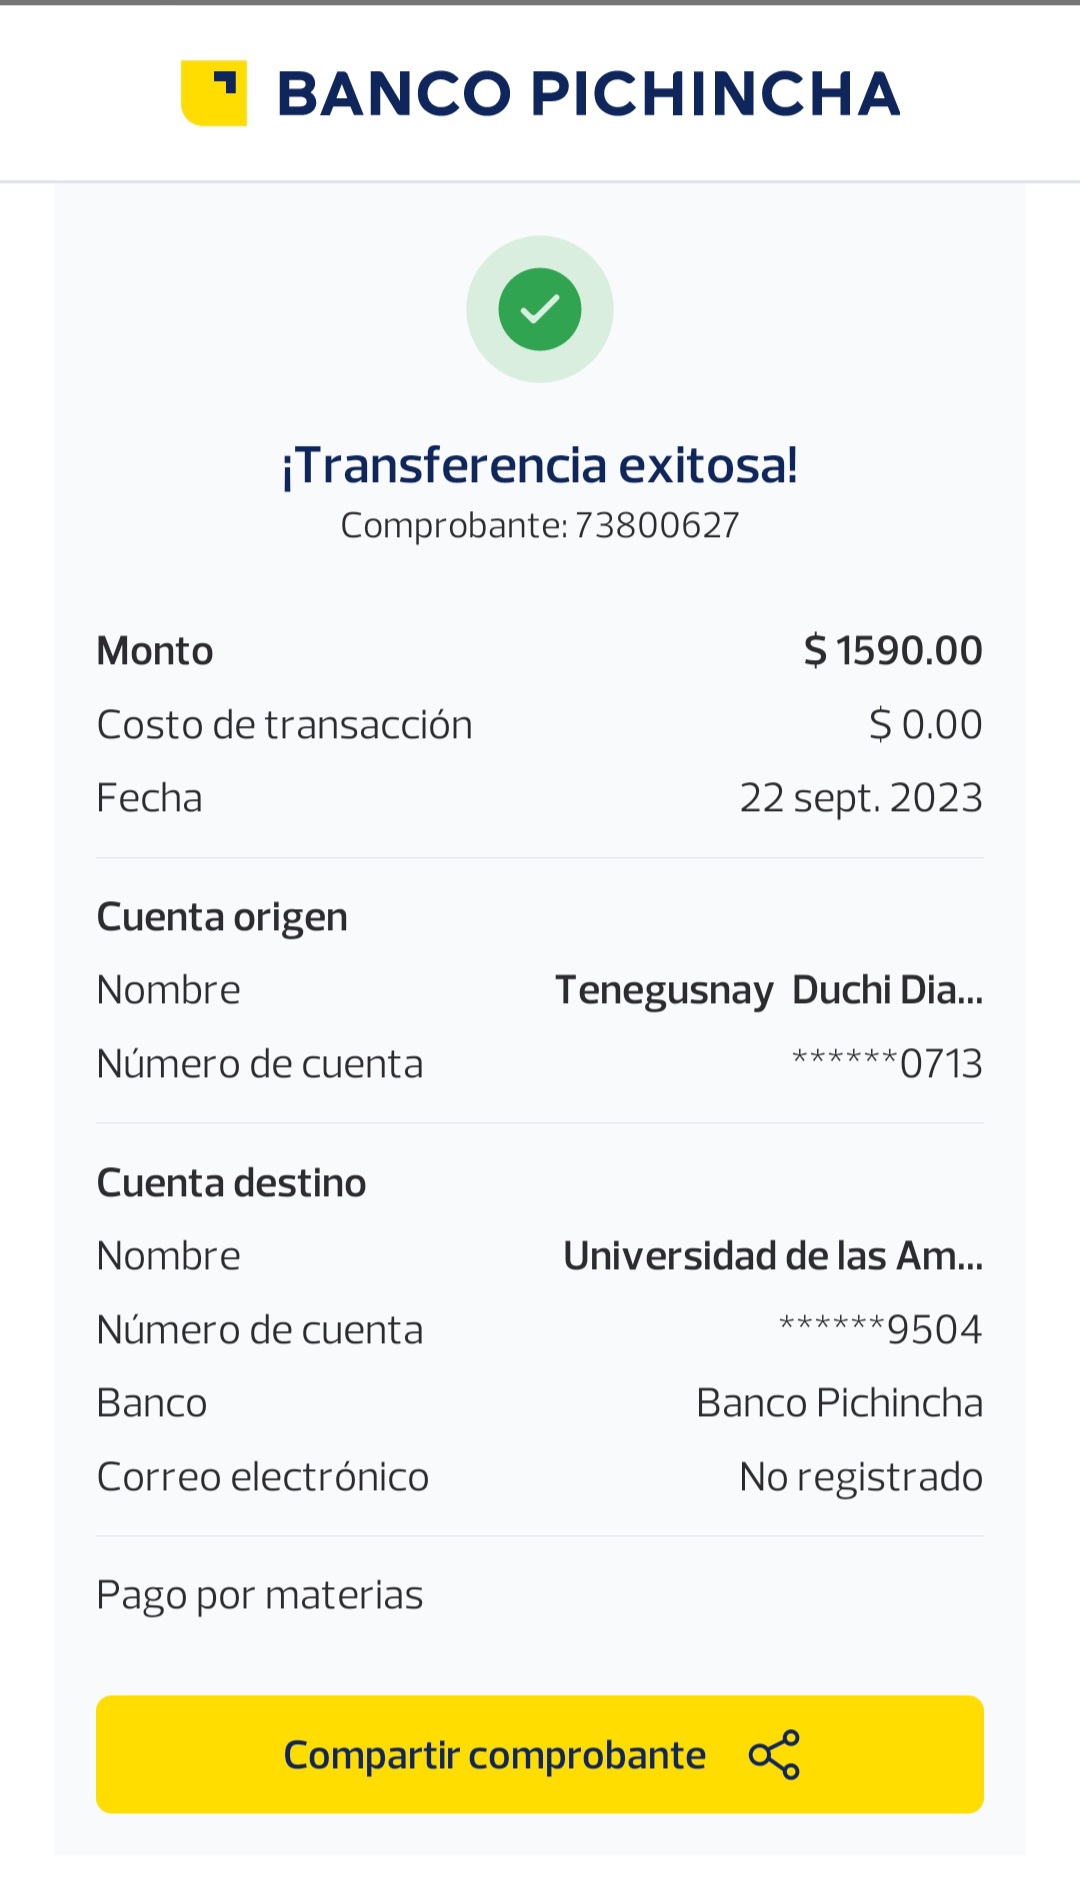Image resolution: width=1080 pixels, height=1882 pixels.
Task: Click the Banco Pichincha header title
Action: [x=588, y=94]
